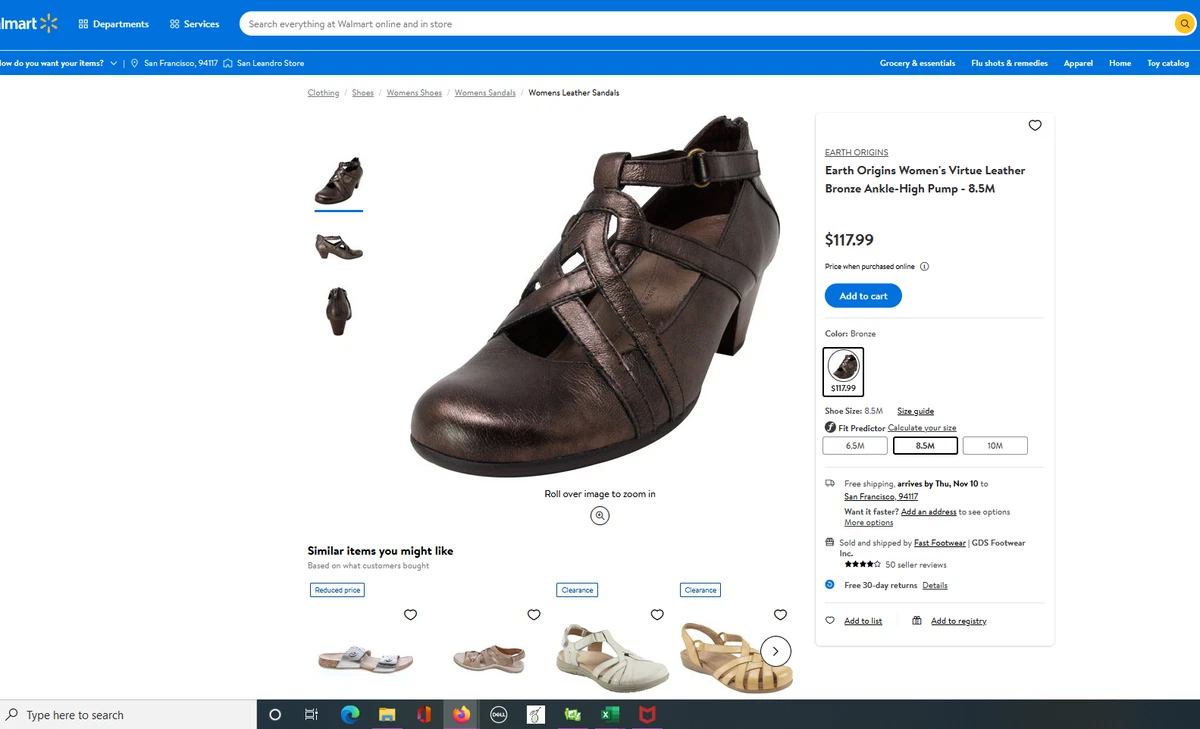Open Excel from taskbar
The width and height of the screenshot is (1200, 729).
610,715
